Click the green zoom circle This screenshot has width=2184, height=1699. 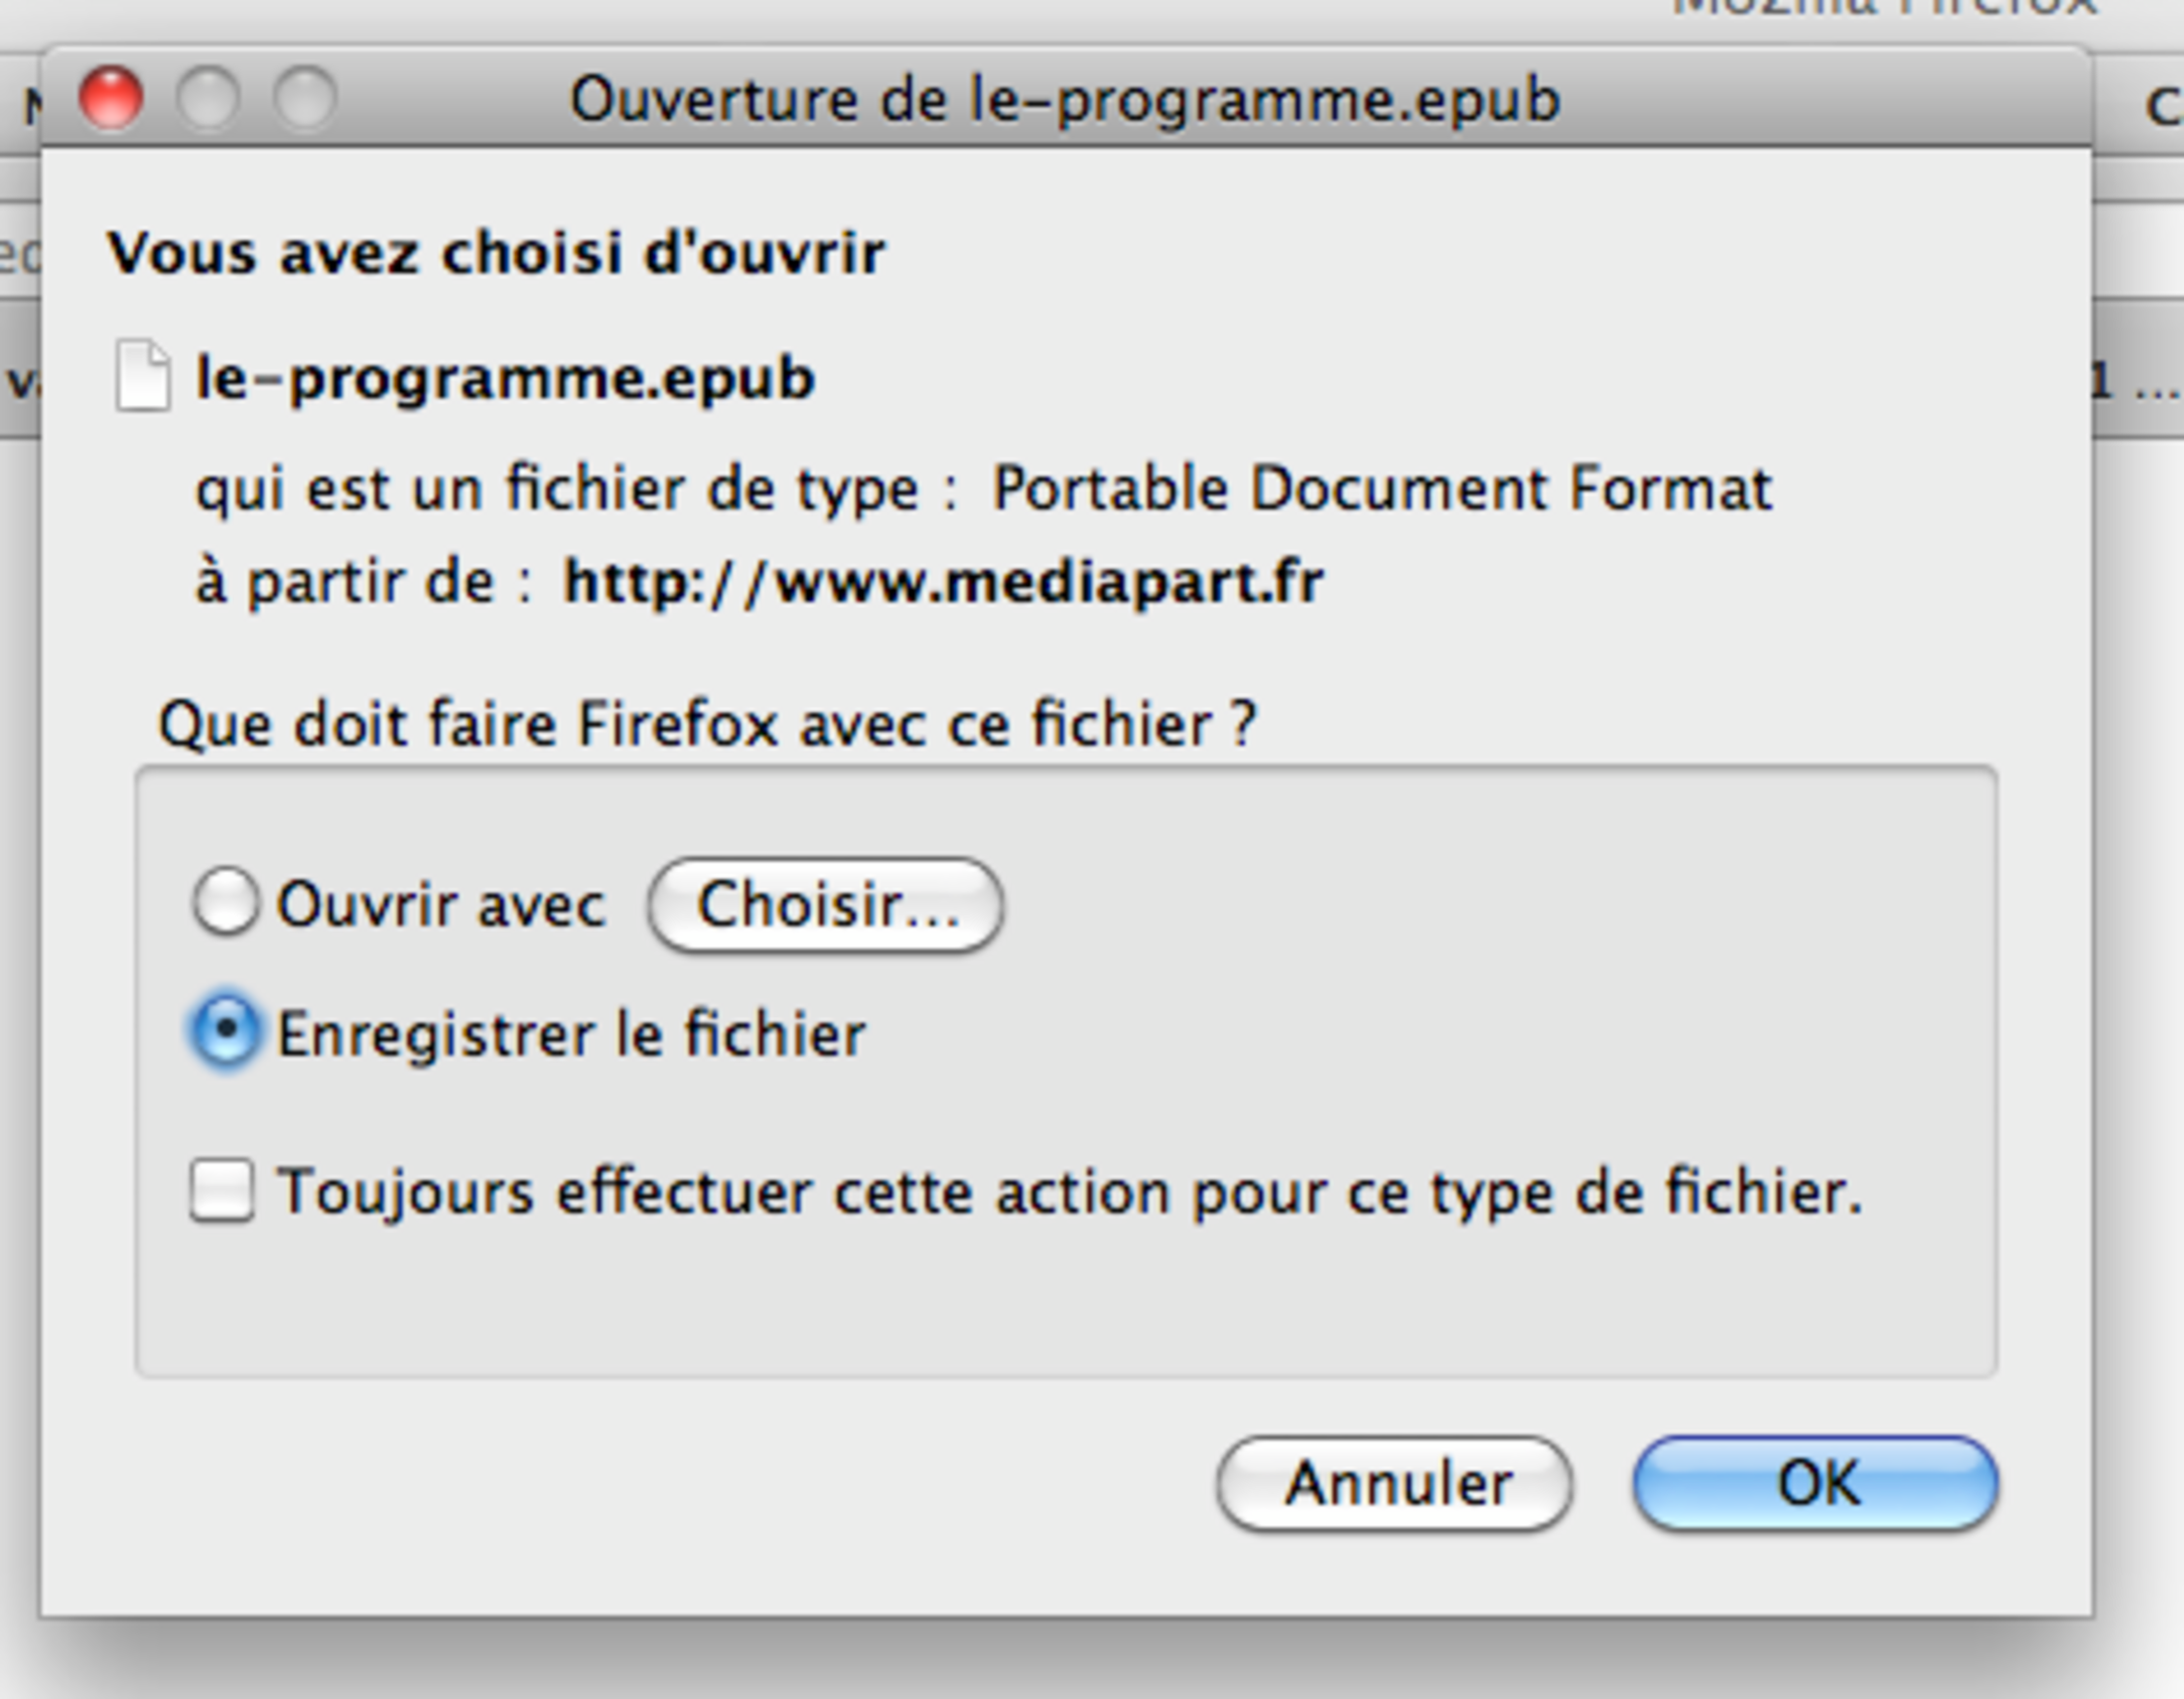click(x=303, y=99)
